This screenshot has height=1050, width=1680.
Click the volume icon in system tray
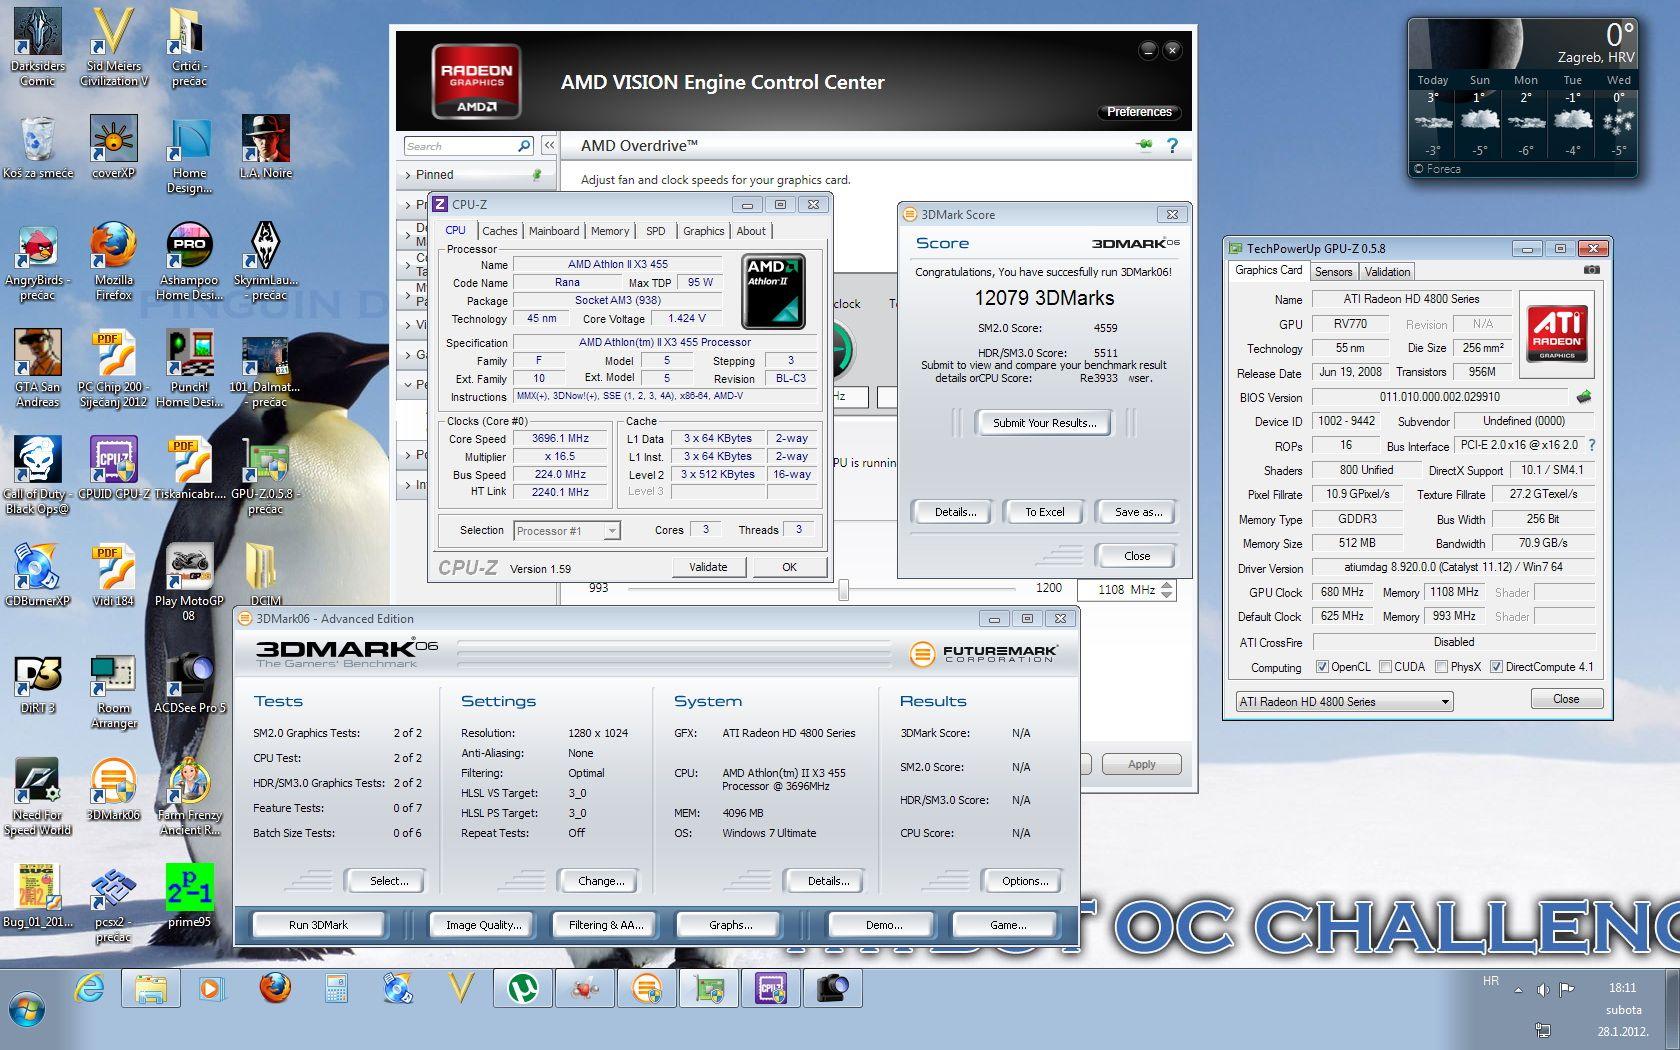[1542, 990]
